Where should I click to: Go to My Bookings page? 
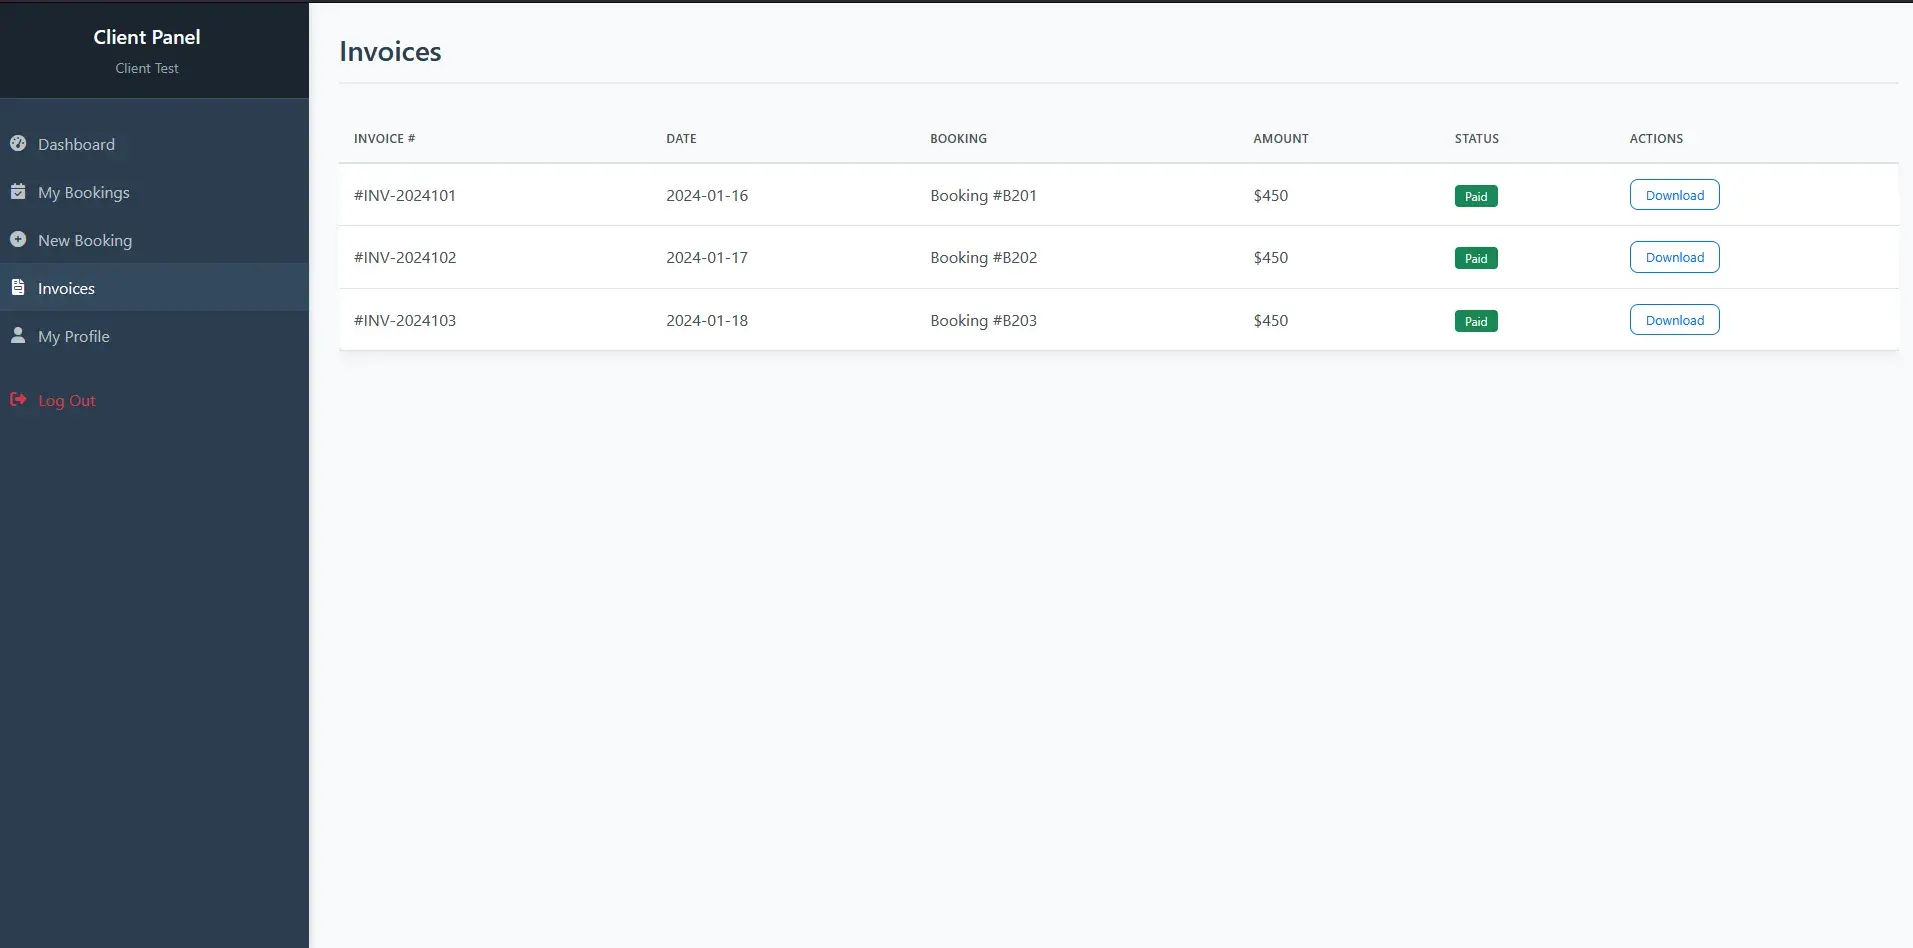point(84,192)
